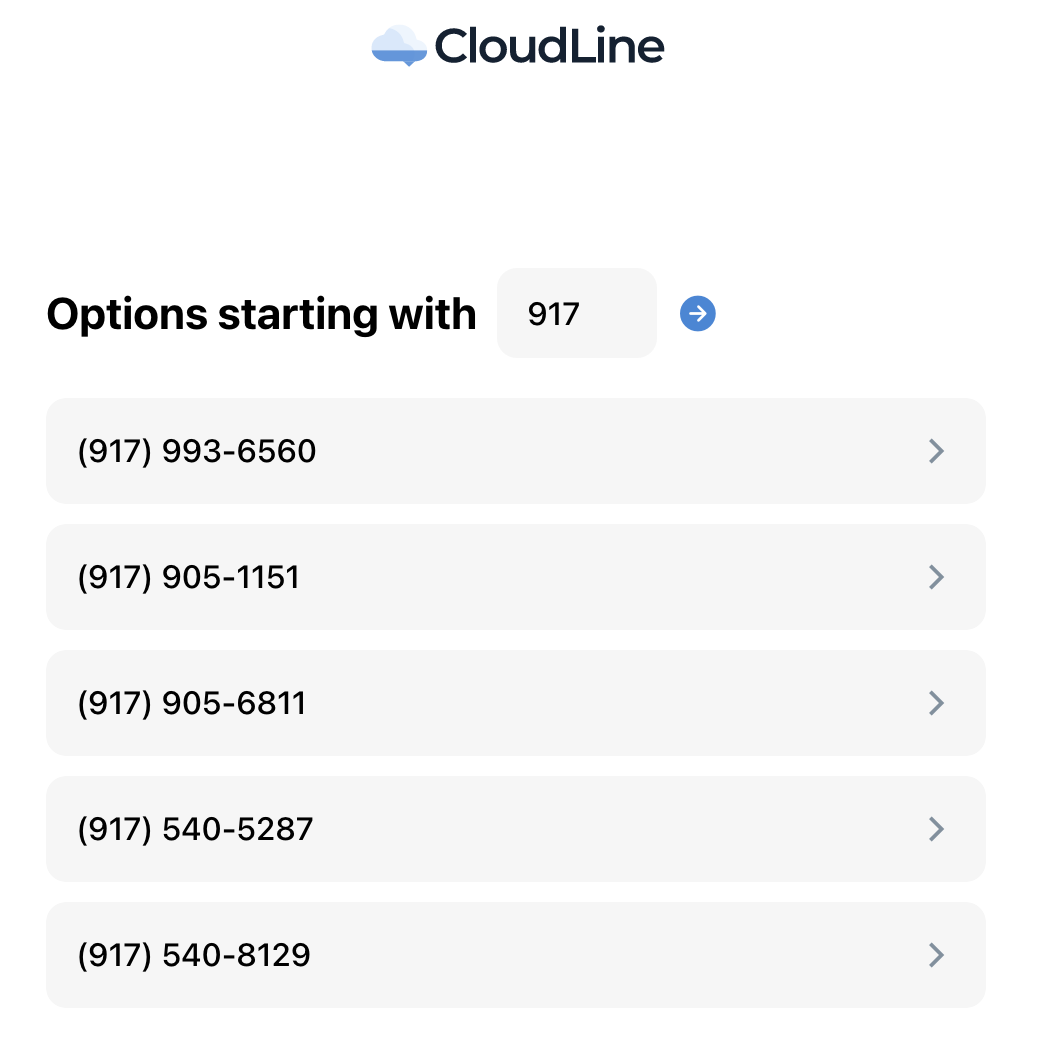Tap the last option row ending in 8129

click(x=515, y=955)
